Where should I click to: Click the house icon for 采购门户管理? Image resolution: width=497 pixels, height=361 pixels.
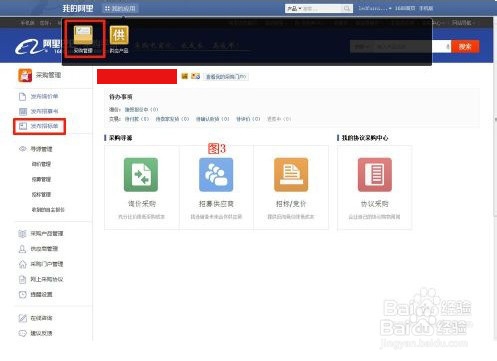tap(22, 264)
